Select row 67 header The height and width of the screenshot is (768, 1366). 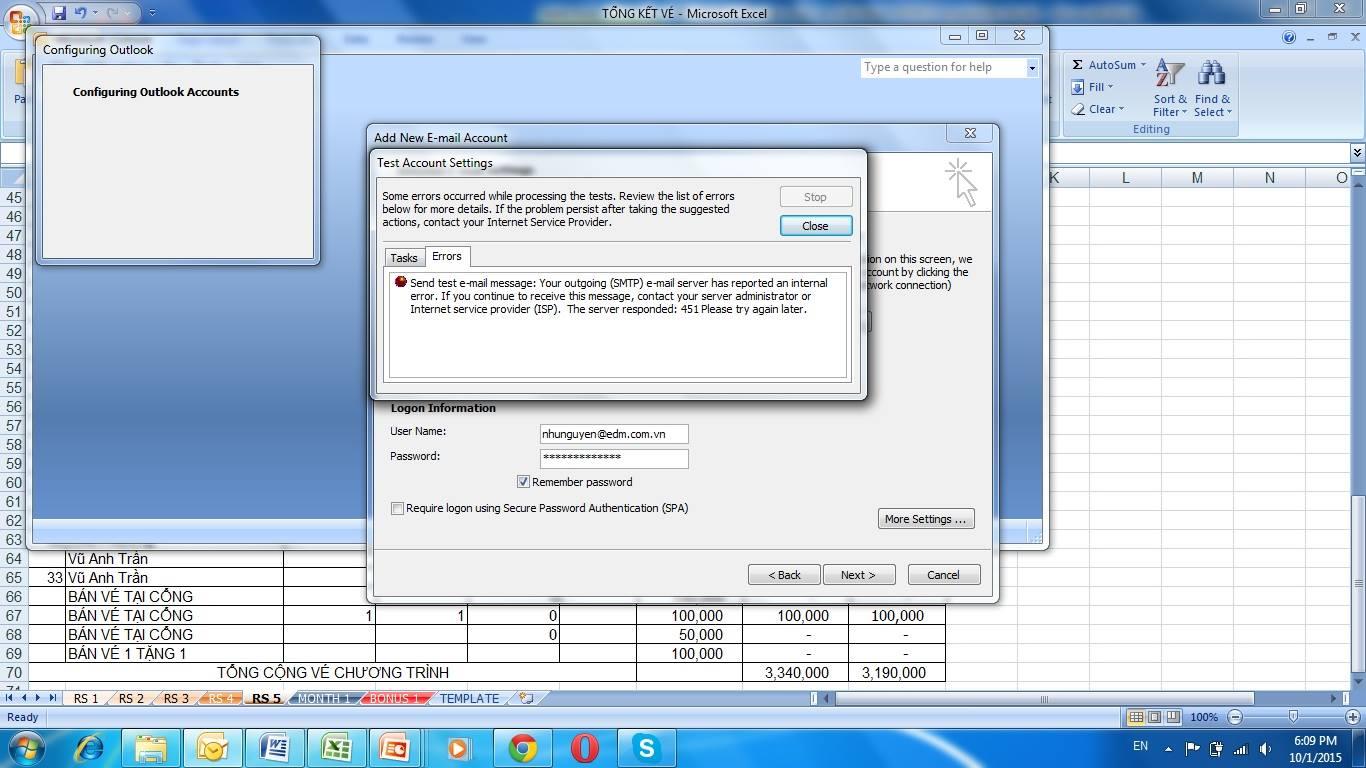[x=14, y=616]
